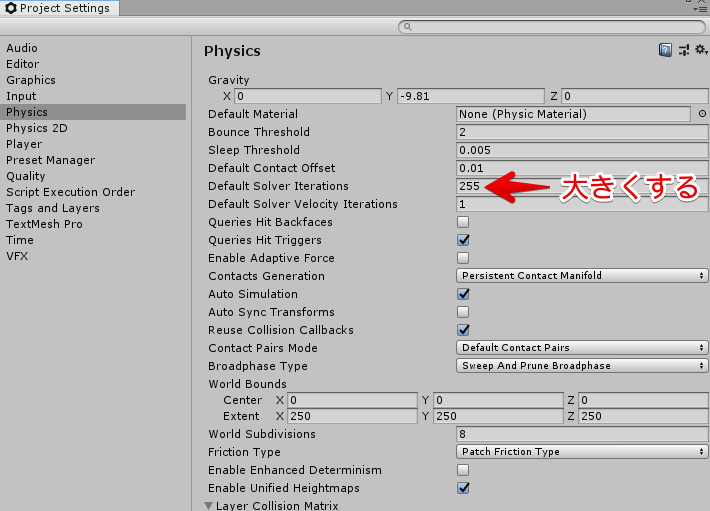
Task: Select Physics settings category
Action: pyautogui.click(x=93, y=112)
